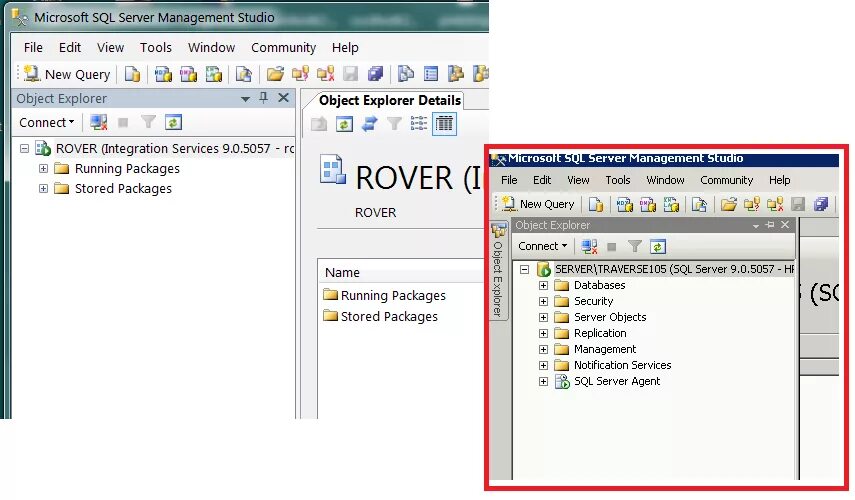
Task: Open window position dropdown of ROVER Object Explorer
Action: pyautogui.click(x=245, y=99)
